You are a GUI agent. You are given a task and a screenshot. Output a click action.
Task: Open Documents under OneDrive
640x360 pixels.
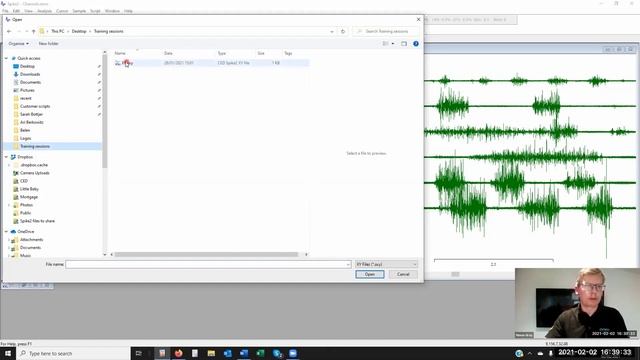point(31,248)
